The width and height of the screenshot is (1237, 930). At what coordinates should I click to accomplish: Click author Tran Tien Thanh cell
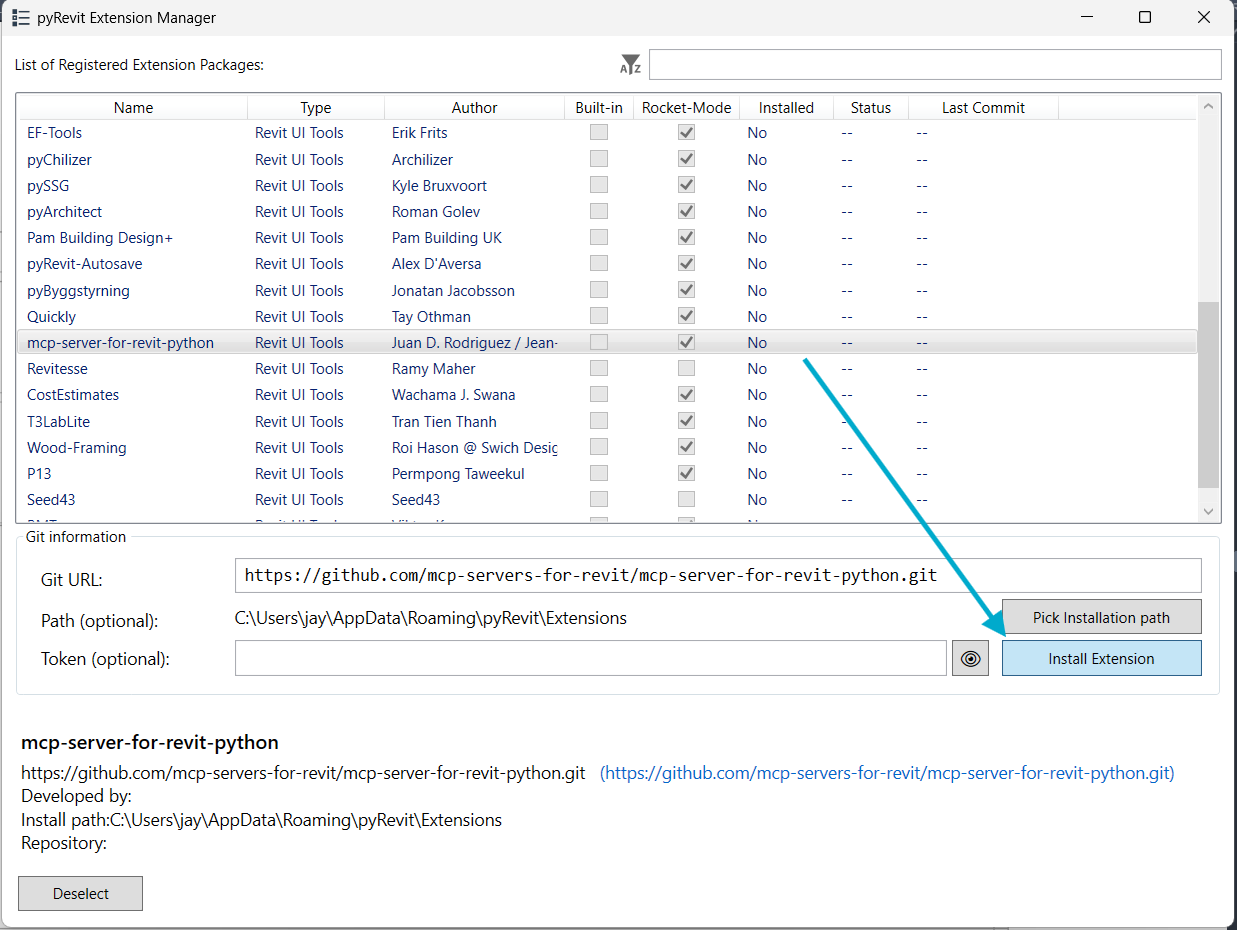tap(444, 421)
